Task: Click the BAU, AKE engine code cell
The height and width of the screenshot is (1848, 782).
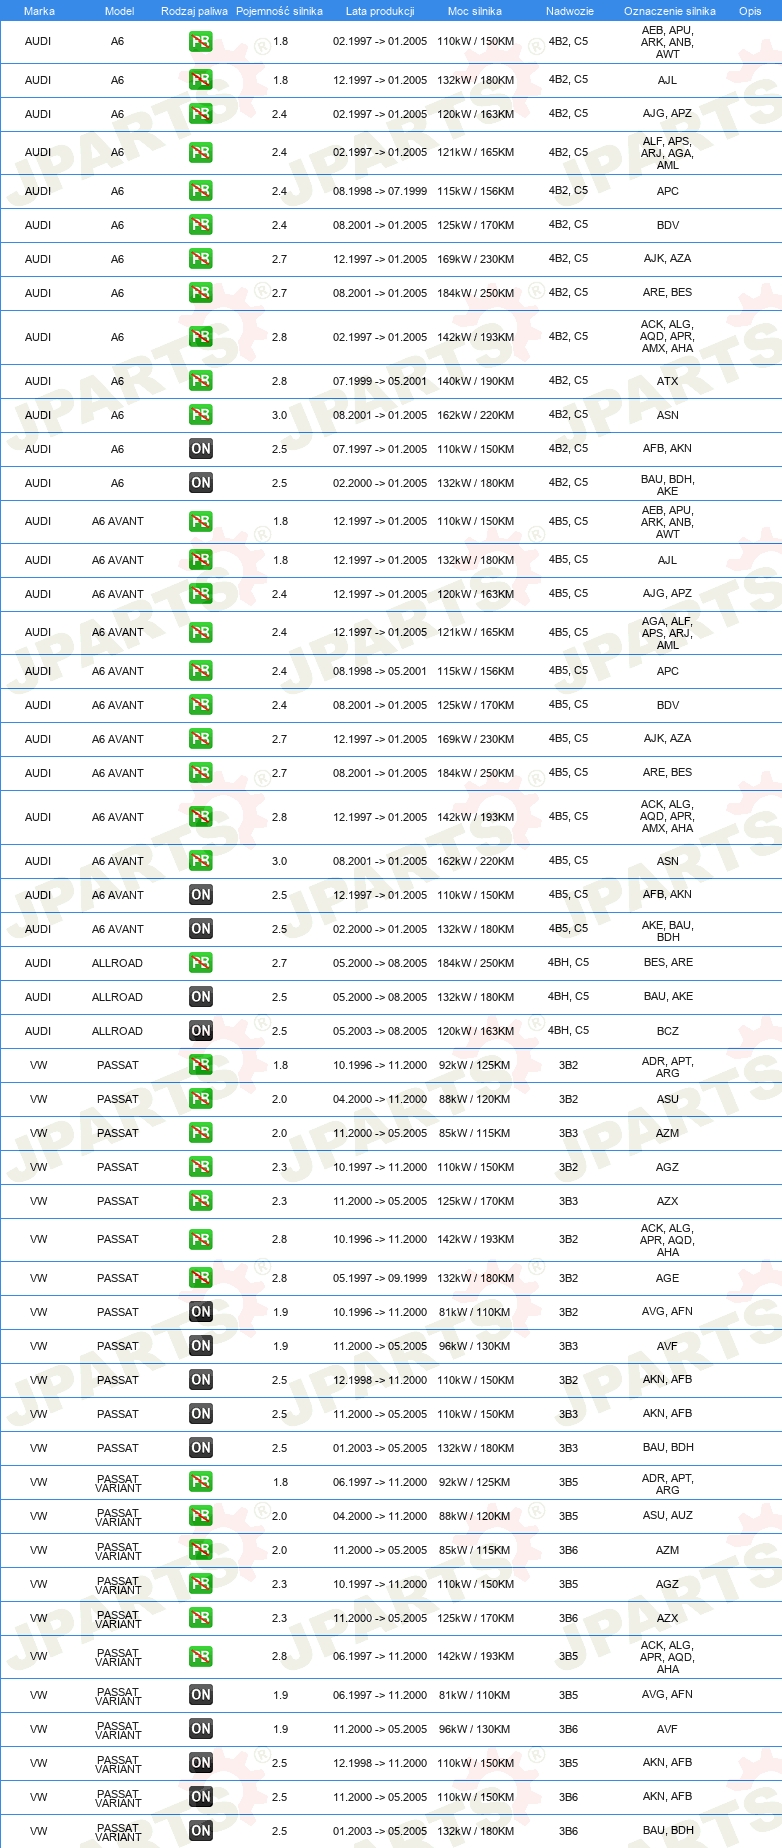Action: tap(668, 997)
